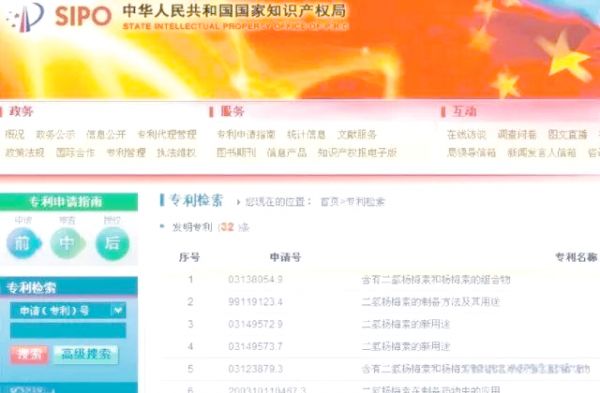Click the patent search text input field

pos(68,331)
